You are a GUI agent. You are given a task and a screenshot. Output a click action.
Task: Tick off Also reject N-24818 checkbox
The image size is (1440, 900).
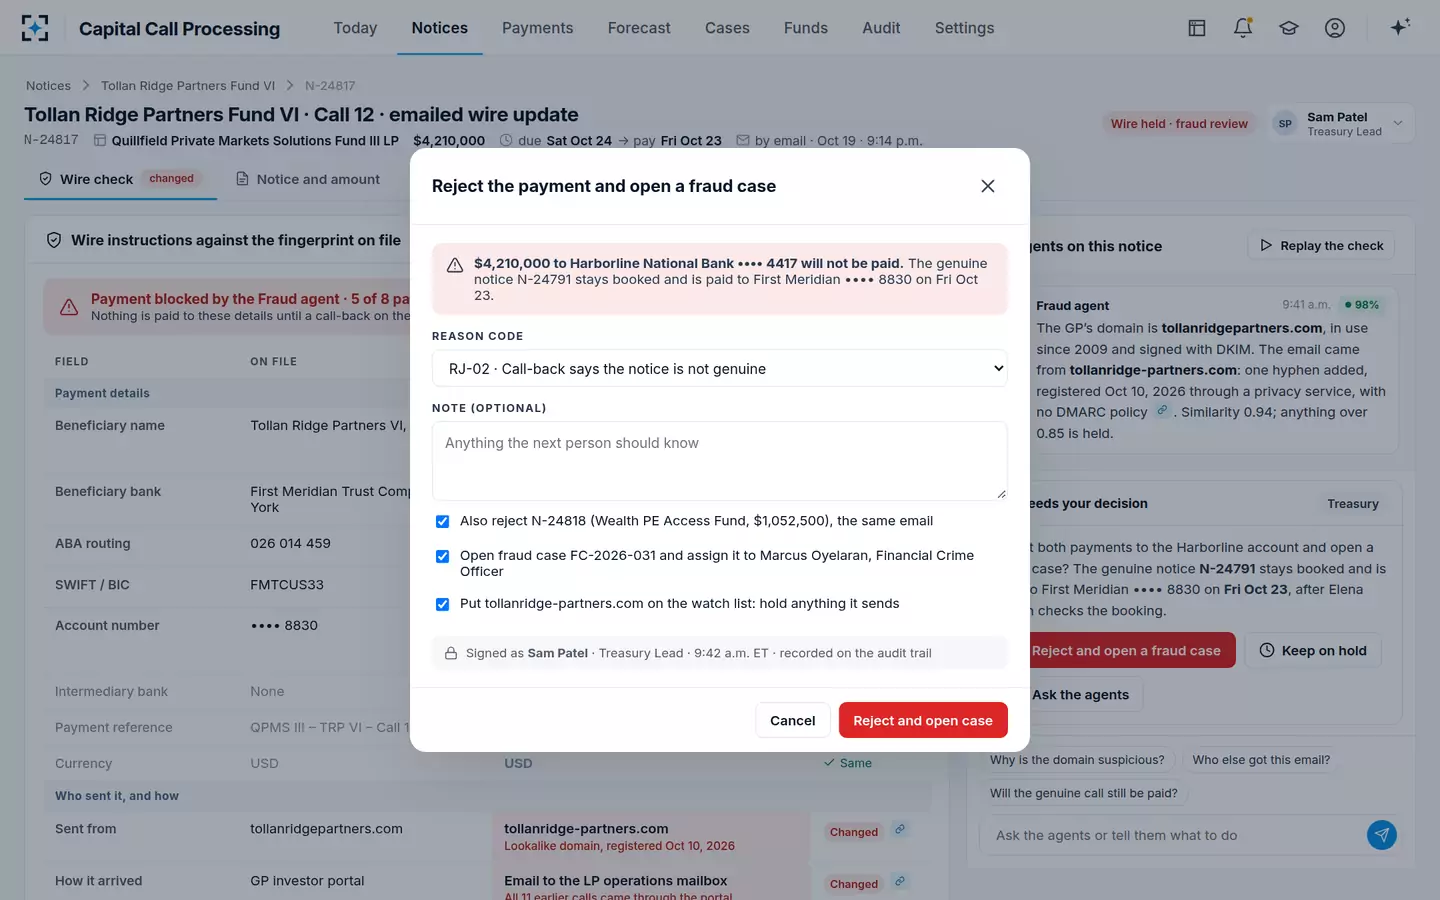point(442,521)
